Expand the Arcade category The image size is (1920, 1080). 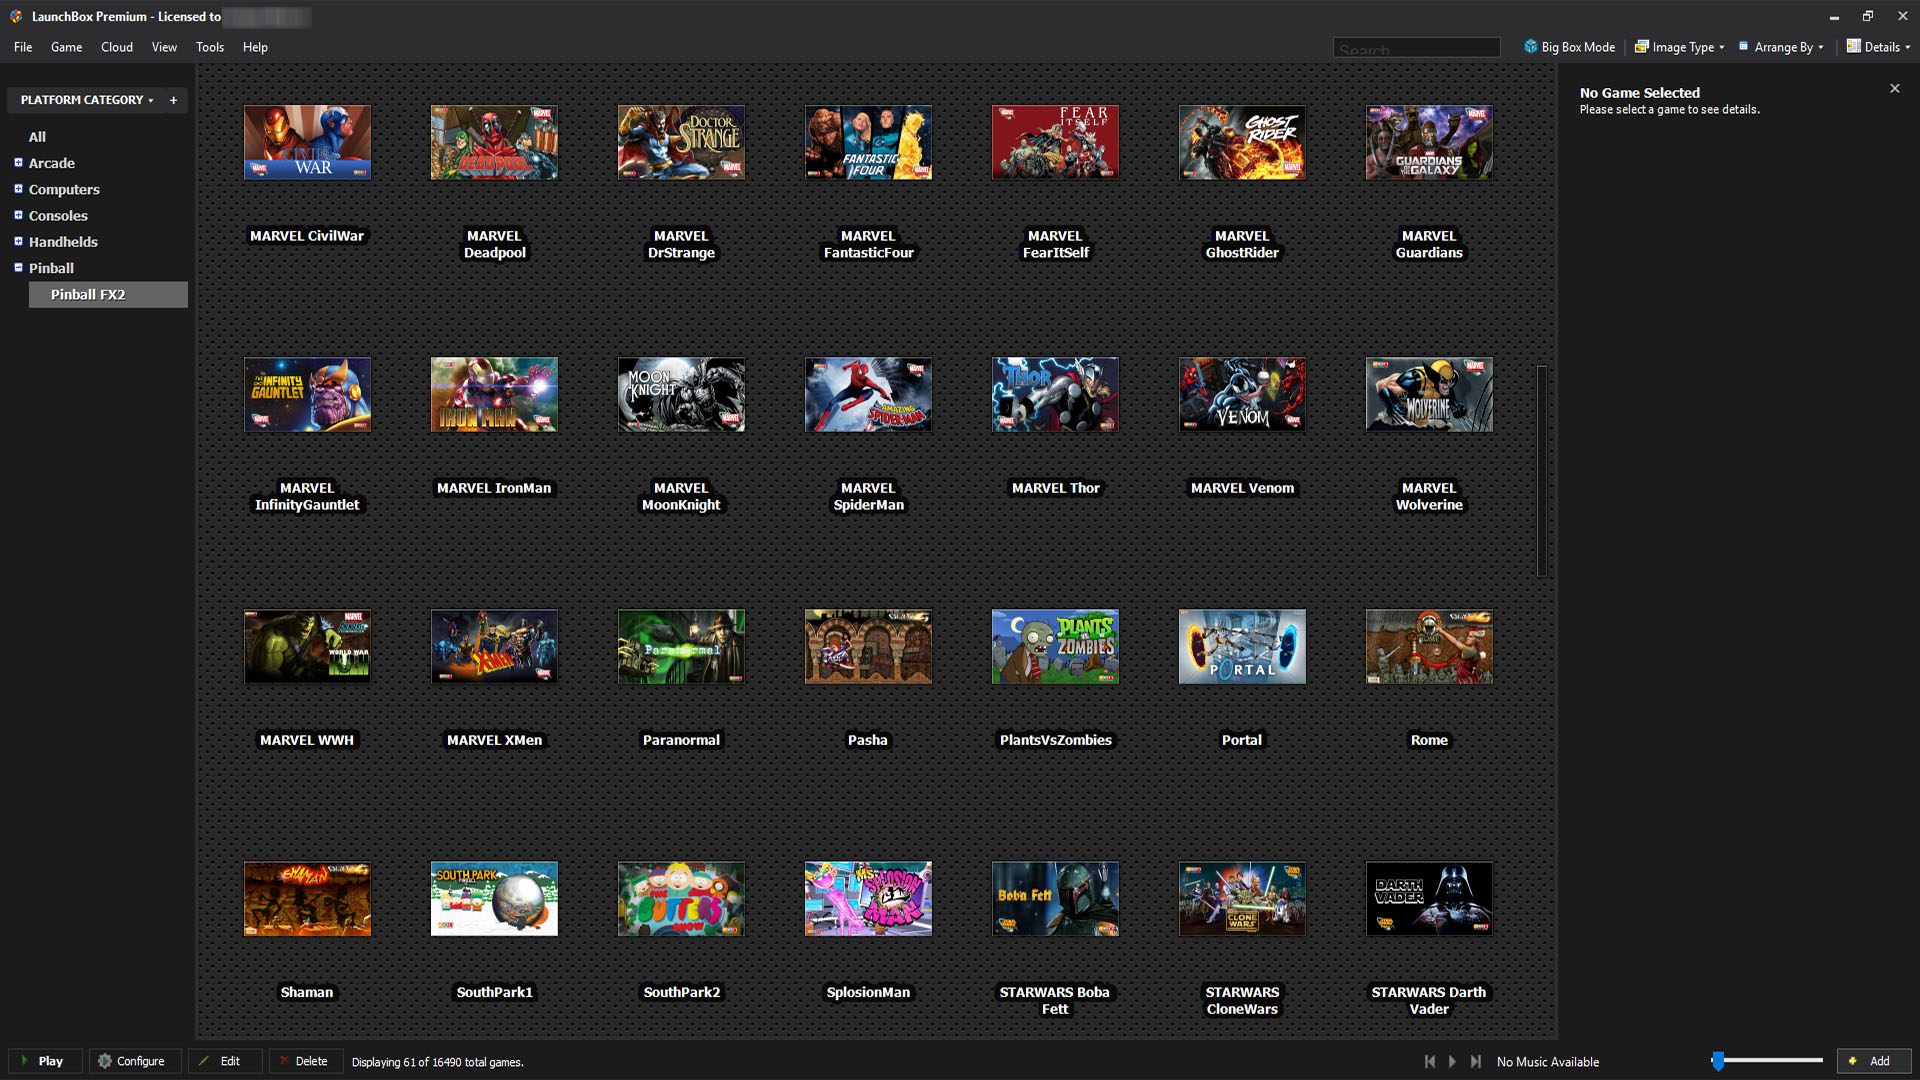pos(18,163)
